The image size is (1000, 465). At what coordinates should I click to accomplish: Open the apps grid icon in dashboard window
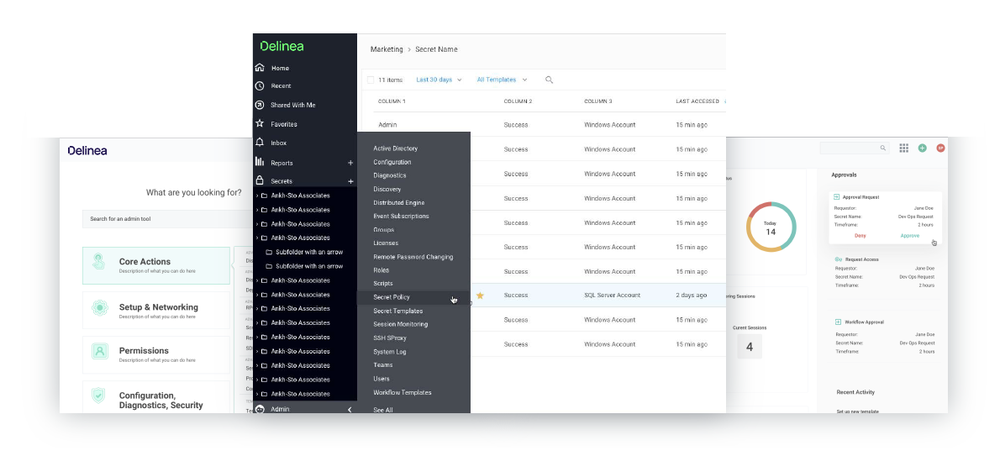point(904,148)
